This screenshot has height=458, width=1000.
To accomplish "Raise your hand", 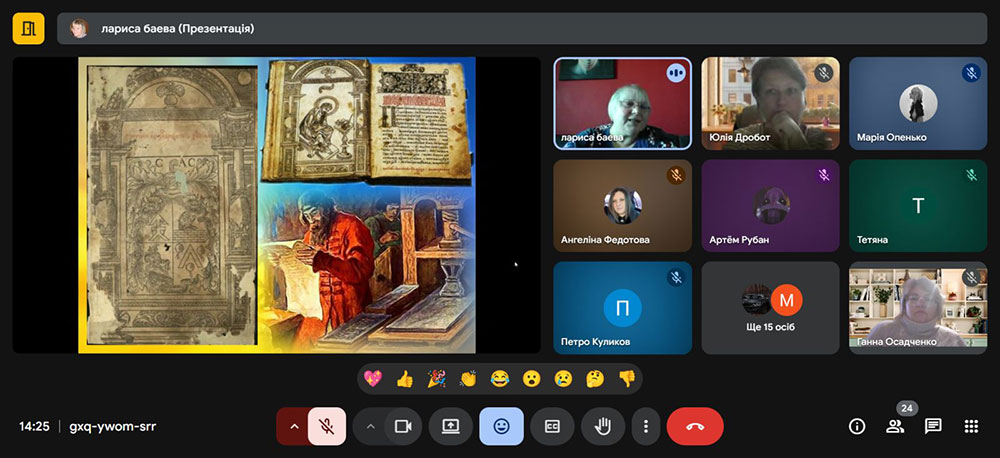I will pyautogui.click(x=603, y=426).
